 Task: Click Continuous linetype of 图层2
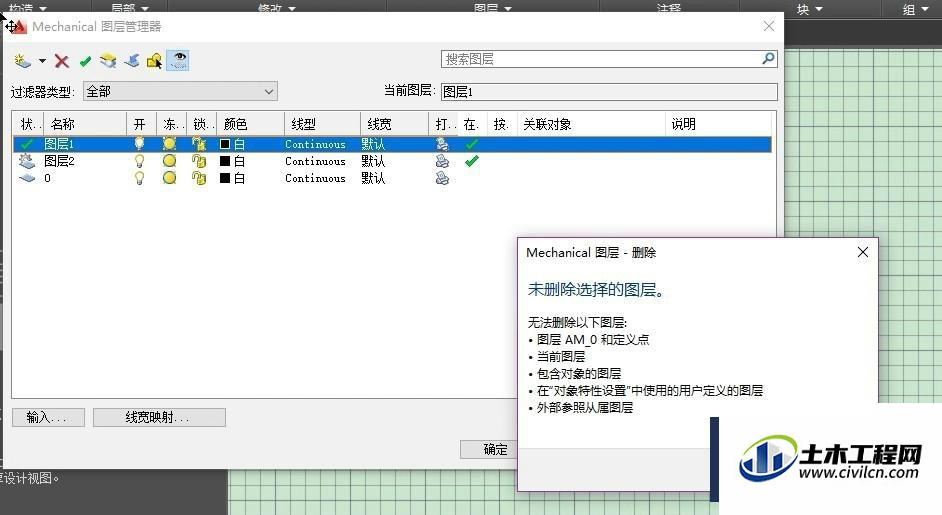[x=315, y=161]
